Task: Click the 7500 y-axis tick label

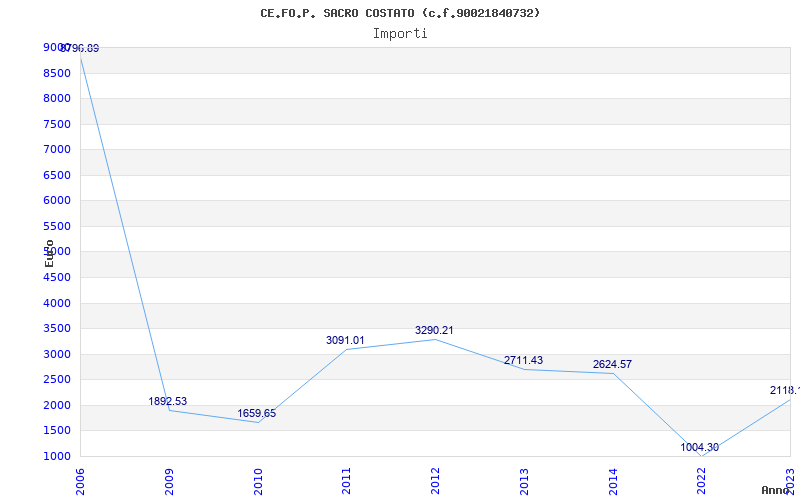Action: tap(57, 124)
